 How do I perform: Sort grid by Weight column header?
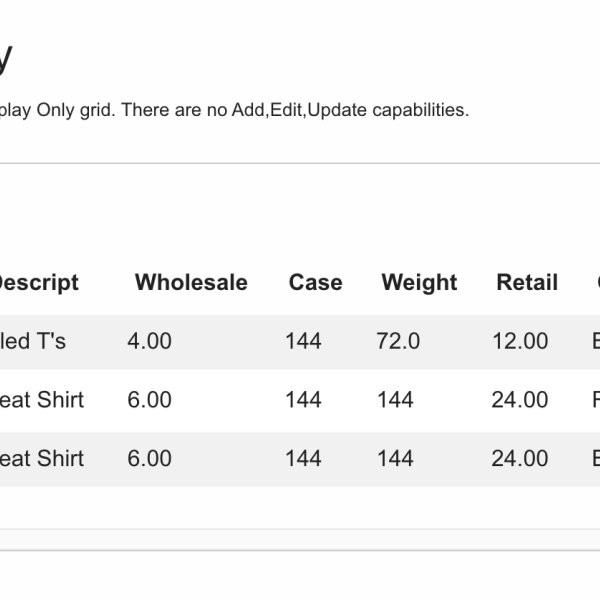coord(419,283)
